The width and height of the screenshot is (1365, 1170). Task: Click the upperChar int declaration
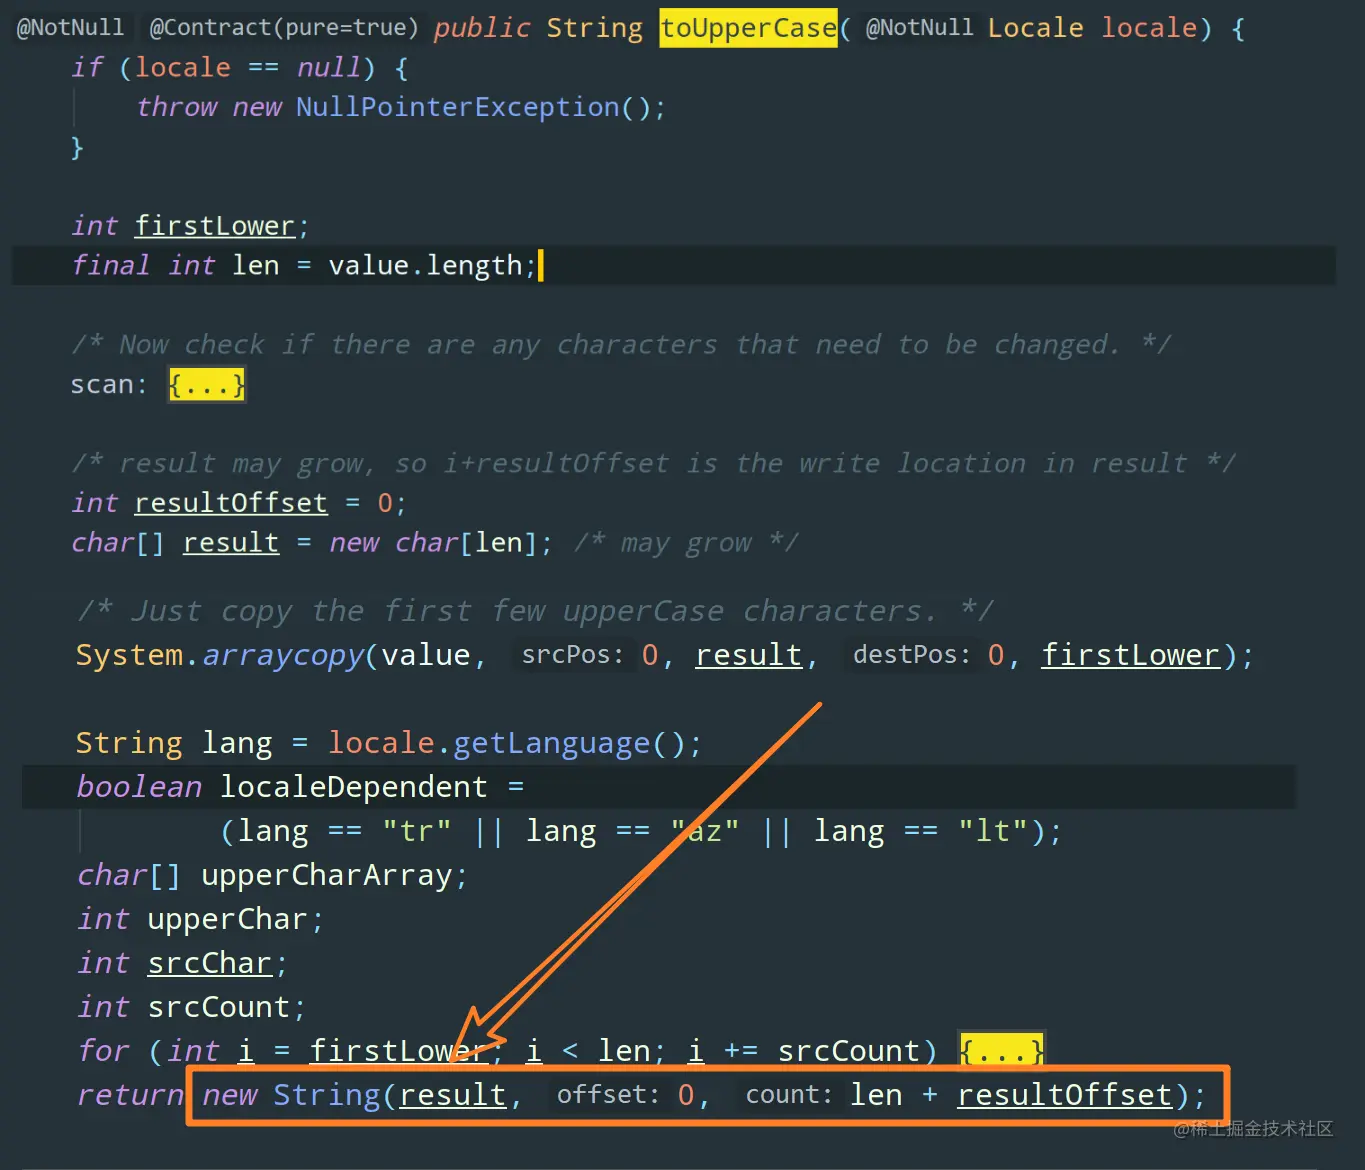tap(228, 919)
